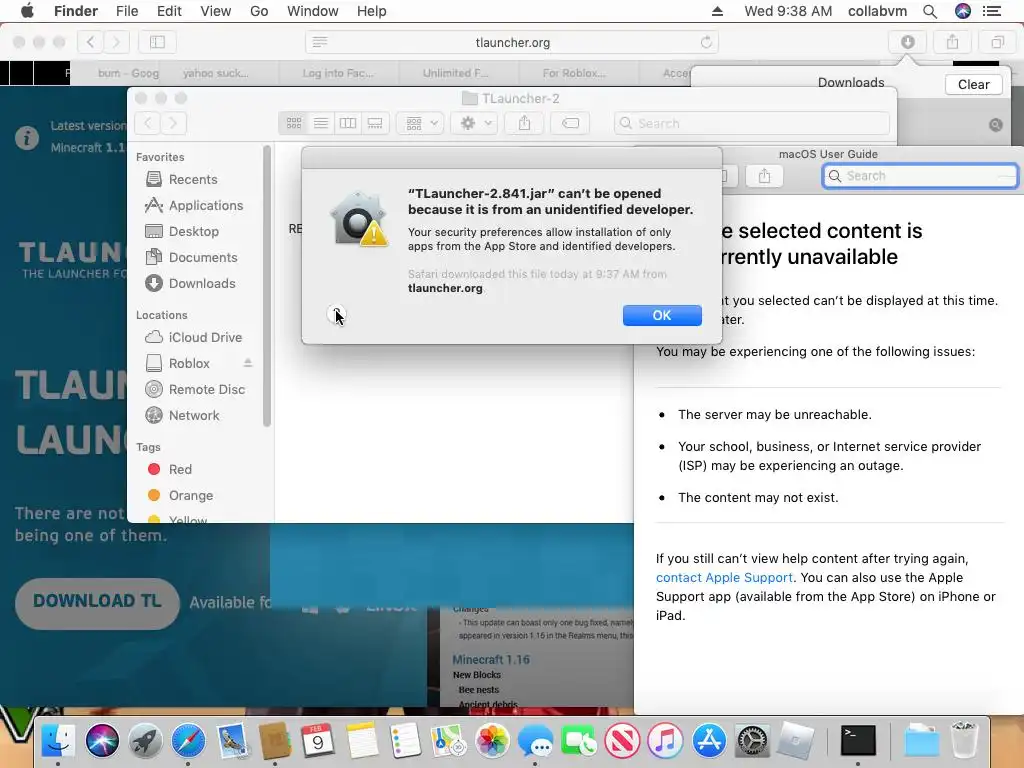Open Spotlight search in menu bar
Image resolution: width=1024 pixels, height=768 pixels.
tap(930, 11)
